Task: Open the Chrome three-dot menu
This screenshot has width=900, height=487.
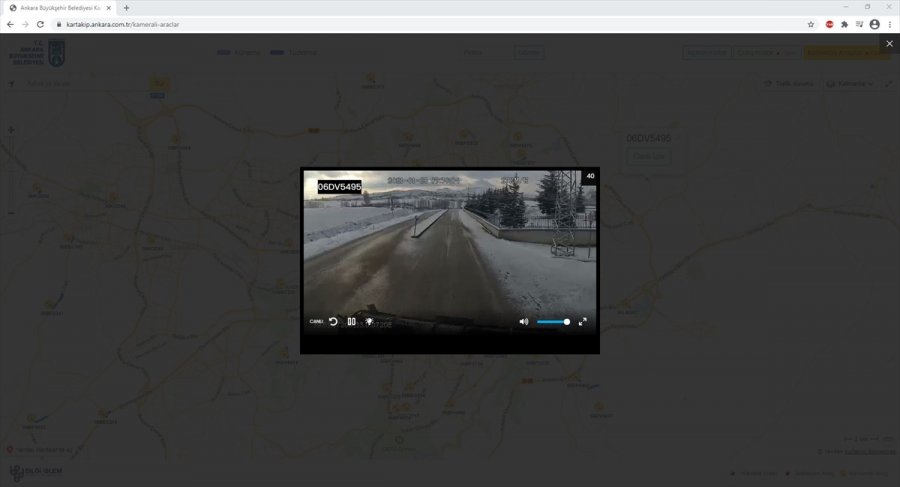Action: pos(889,24)
